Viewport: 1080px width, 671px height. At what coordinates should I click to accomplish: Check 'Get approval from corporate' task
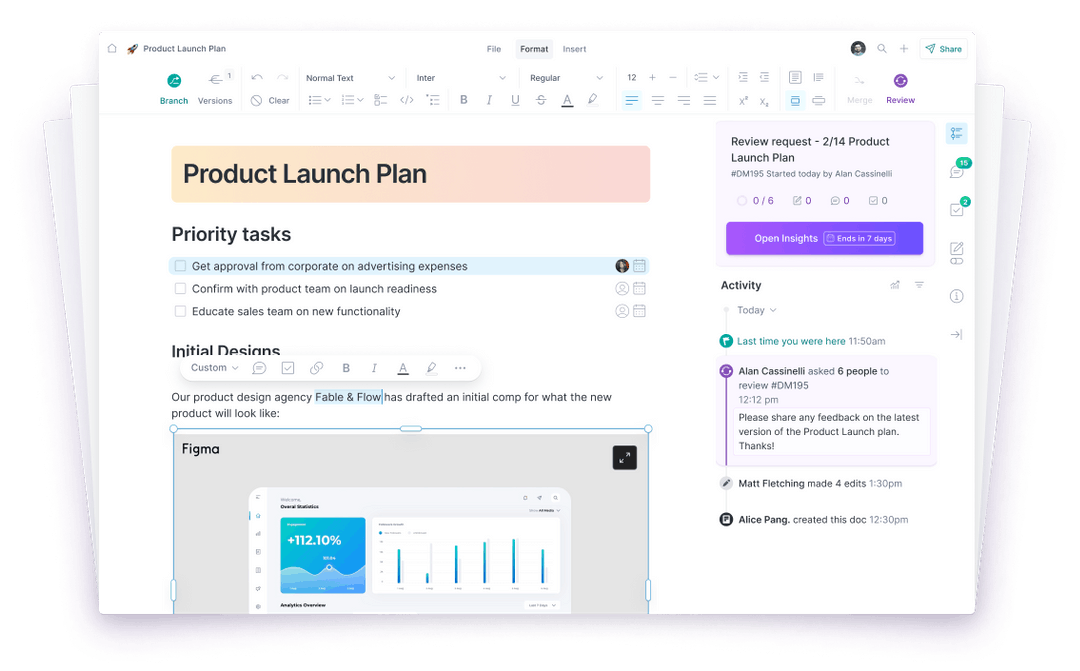(x=180, y=266)
